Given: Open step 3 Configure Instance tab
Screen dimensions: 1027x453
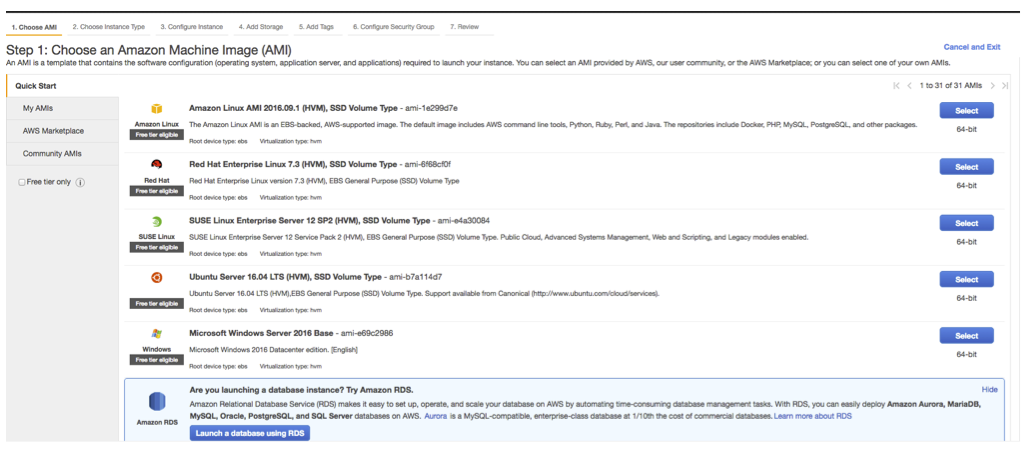Looking at the screenshot, I should tap(191, 27).
